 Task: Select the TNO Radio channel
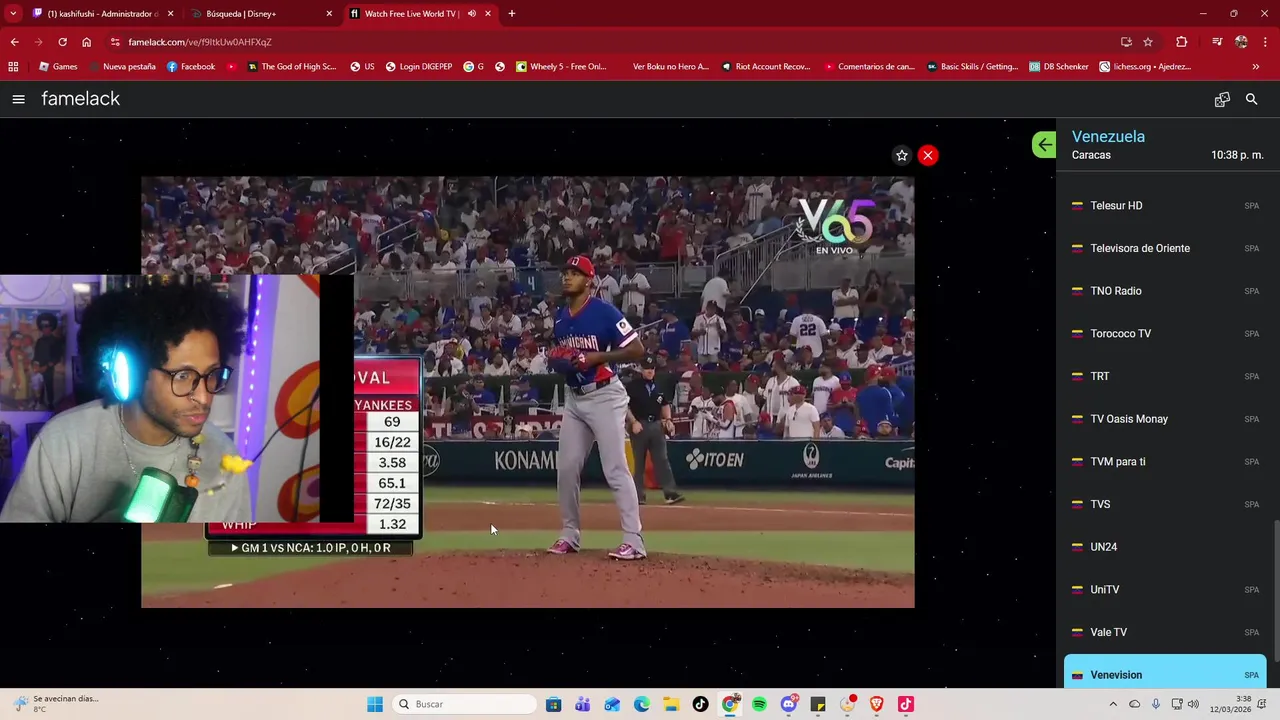pyautogui.click(x=1165, y=291)
